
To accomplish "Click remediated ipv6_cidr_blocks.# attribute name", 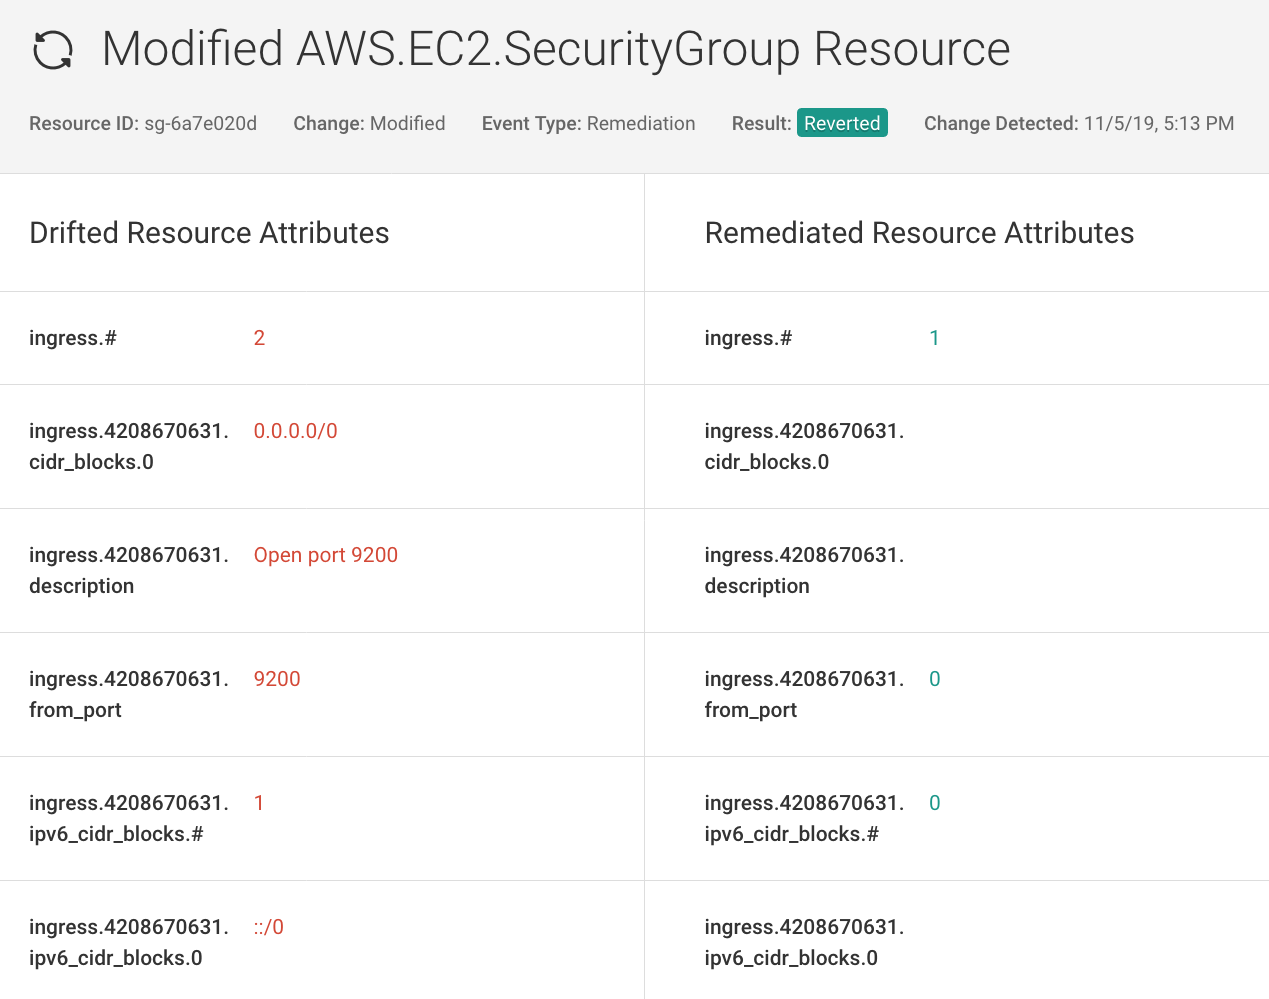I will [x=804, y=818].
